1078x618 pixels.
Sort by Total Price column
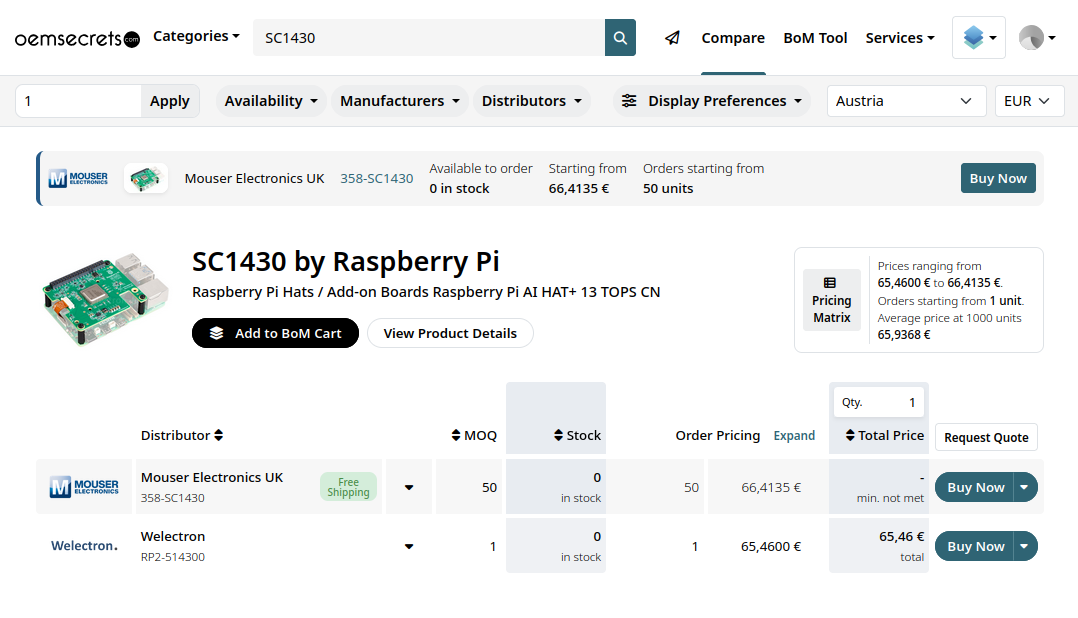point(885,435)
